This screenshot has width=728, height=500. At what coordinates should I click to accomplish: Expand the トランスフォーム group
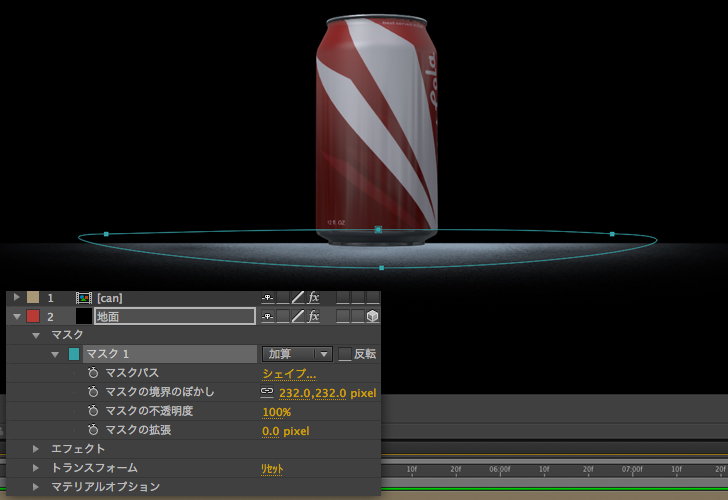tap(37, 468)
